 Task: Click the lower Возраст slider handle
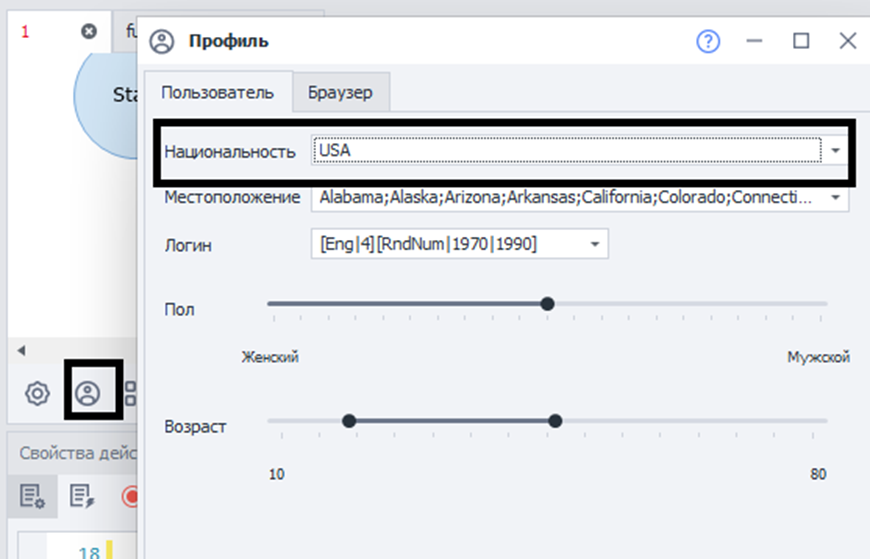click(x=349, y=421)
